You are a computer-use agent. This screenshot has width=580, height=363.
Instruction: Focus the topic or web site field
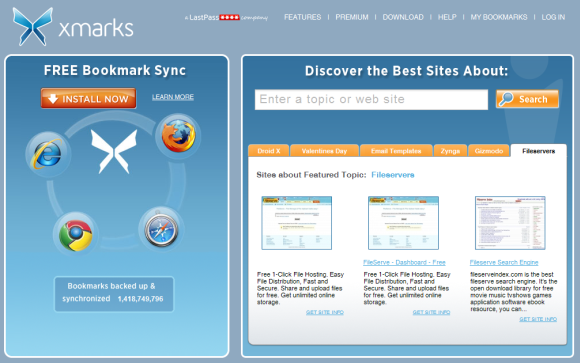tap(371, 100)
